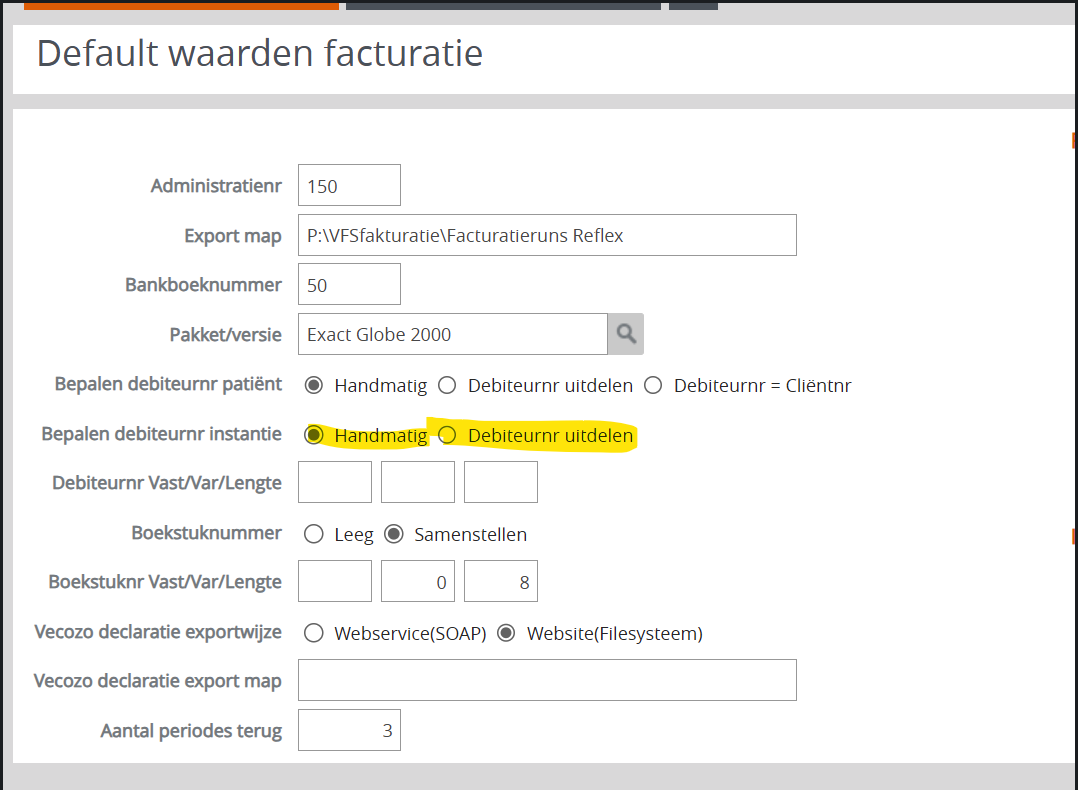This screenshot has height=790, width=1078.
Task: Click third Debiteurnr Lengte field
Action: 501,482
